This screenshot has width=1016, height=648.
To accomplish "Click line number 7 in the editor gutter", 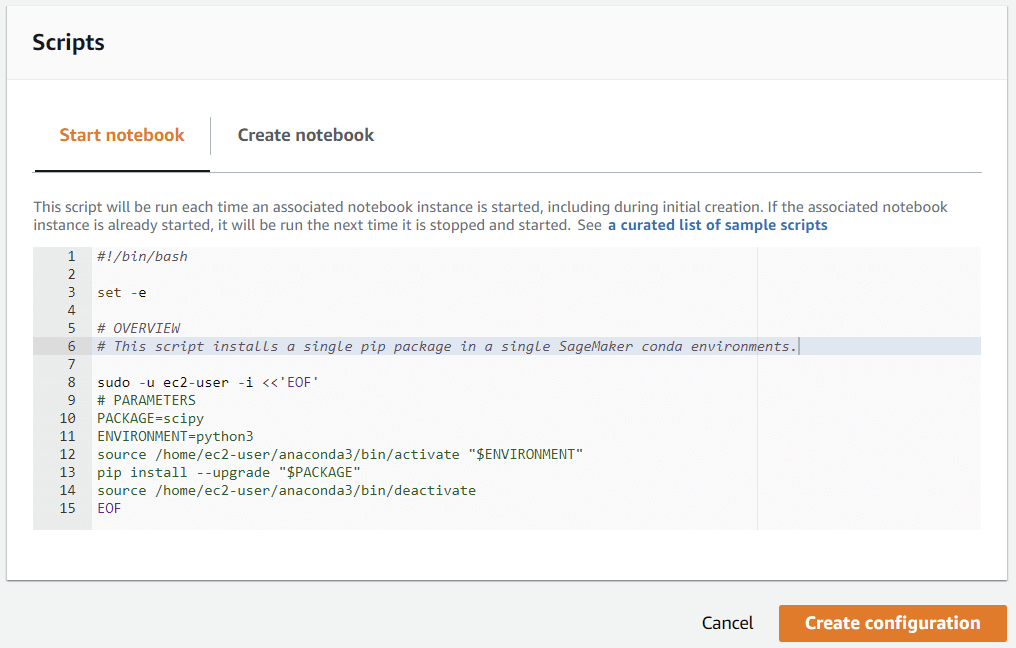I will pos(71,364).
